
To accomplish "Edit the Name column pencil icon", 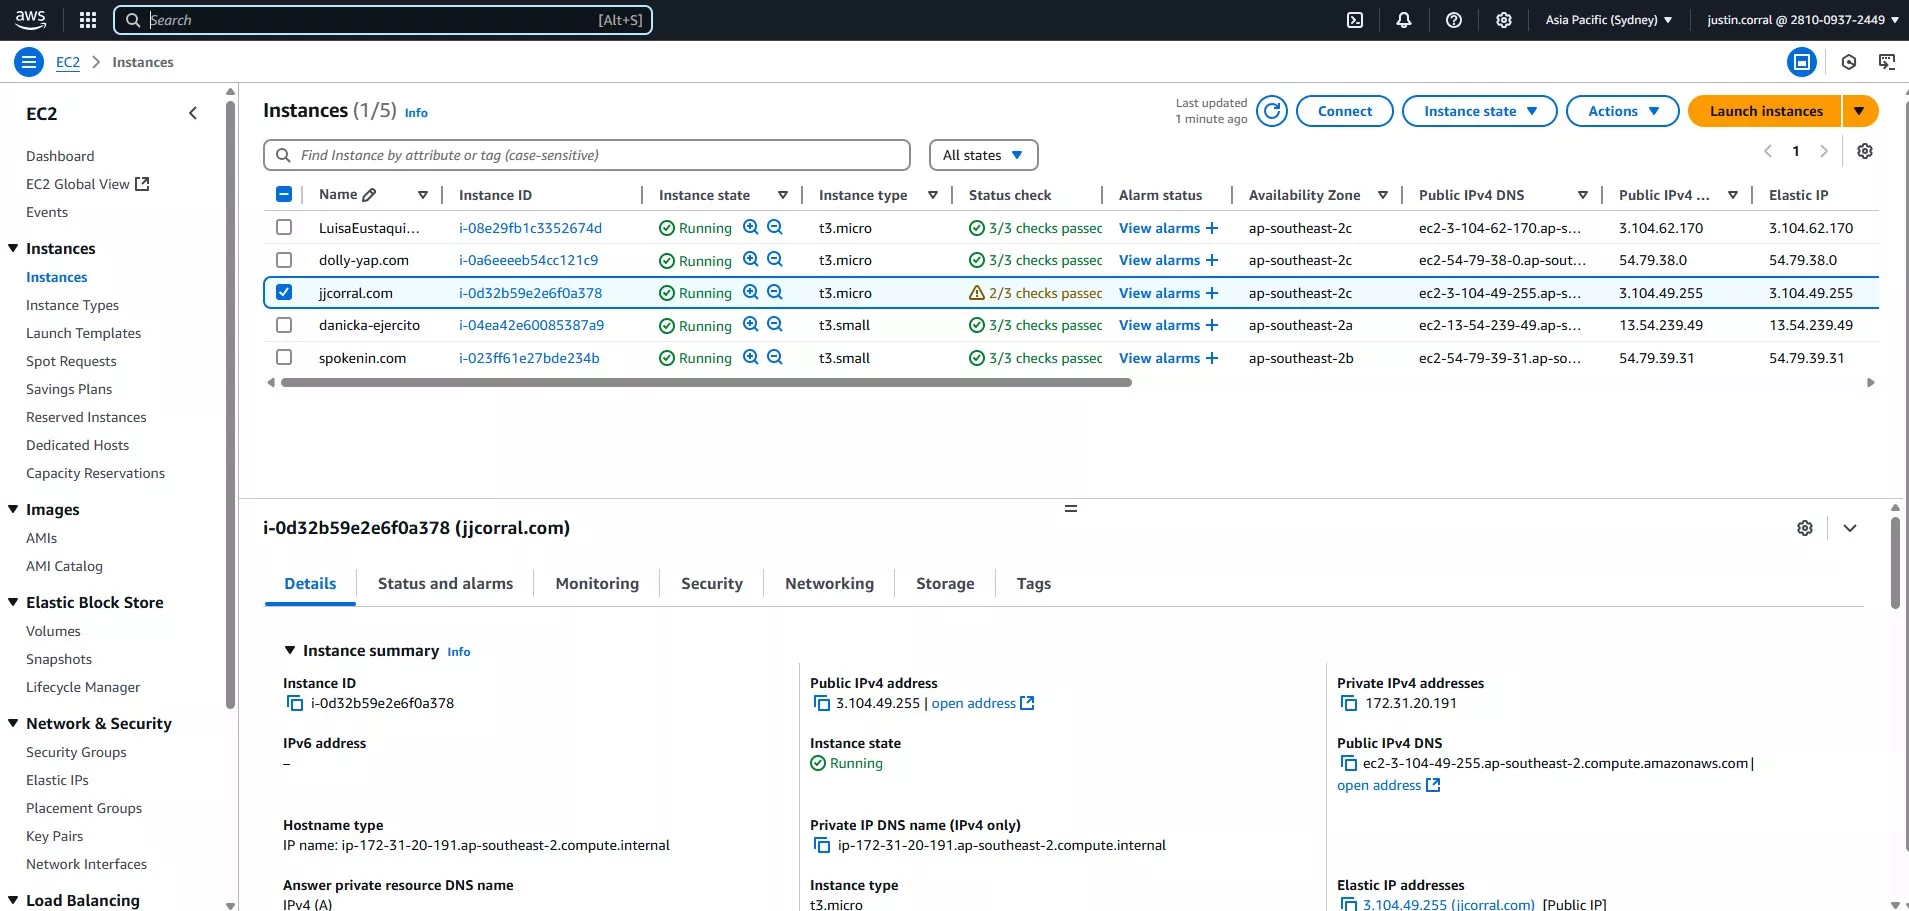I will [x=369, y=195].
